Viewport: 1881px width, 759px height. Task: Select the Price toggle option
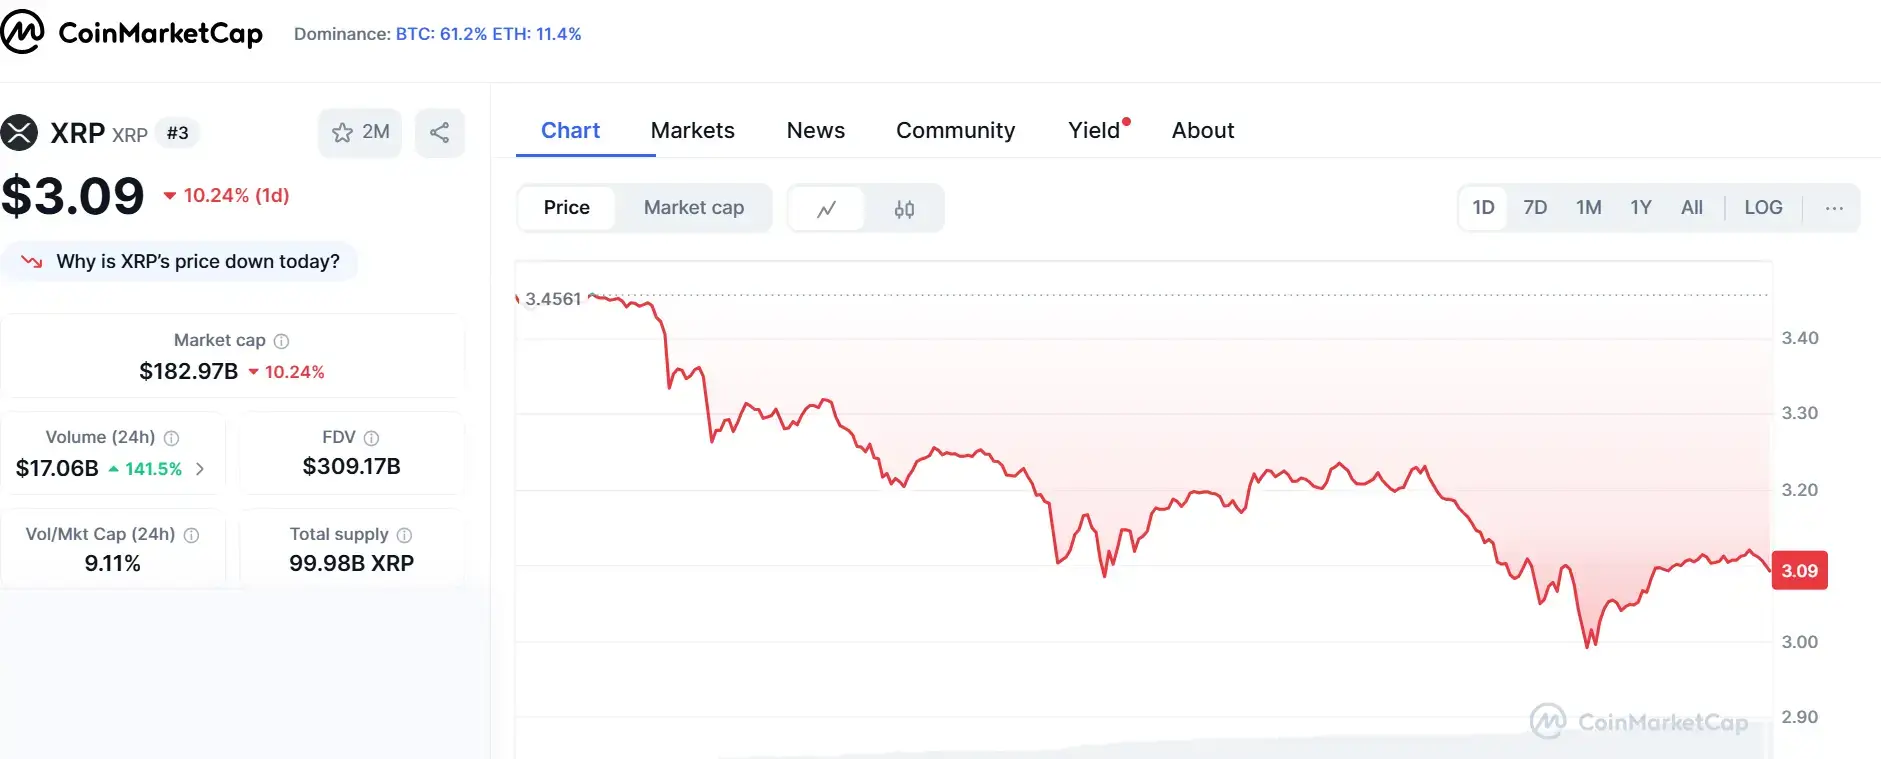(567, 207)
